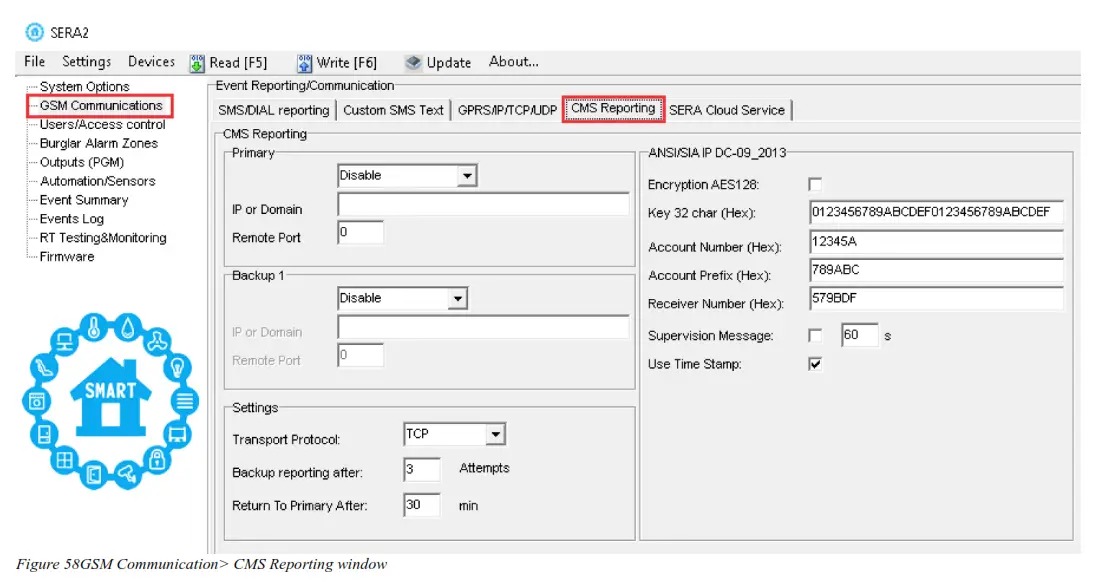Select Outputs (PGM) tree item
This screenshot has height=582, width=1106.
tap(82, 162)
